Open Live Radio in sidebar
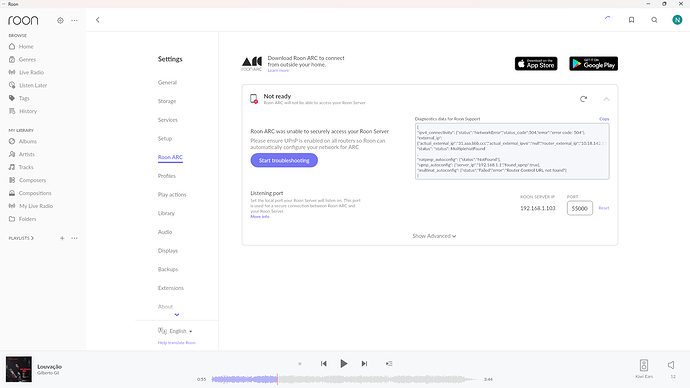The image size is (690, 388). (31, 72)
